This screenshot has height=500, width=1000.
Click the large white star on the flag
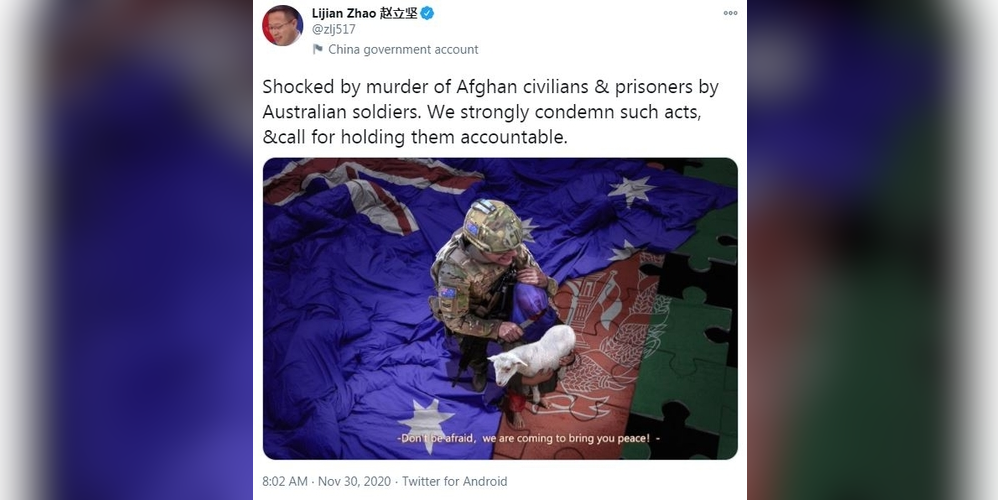tap(426, 423)
